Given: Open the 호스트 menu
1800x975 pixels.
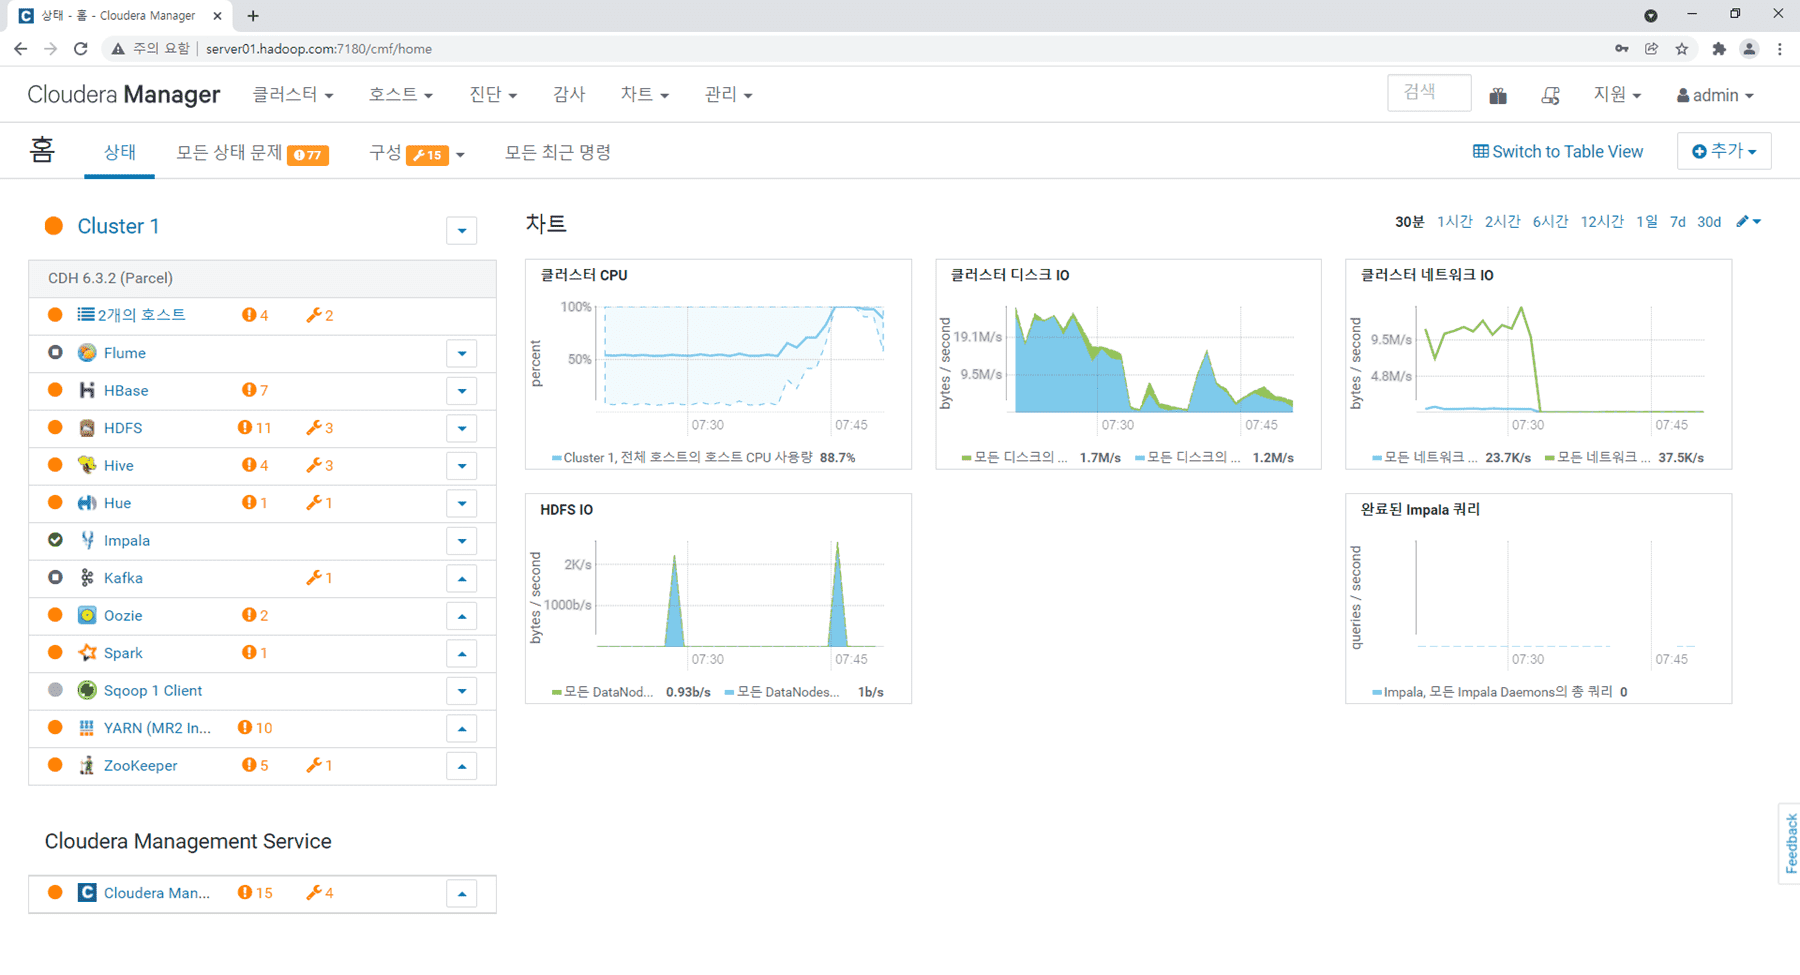Looking at the screenshot, I should point(400,94).
